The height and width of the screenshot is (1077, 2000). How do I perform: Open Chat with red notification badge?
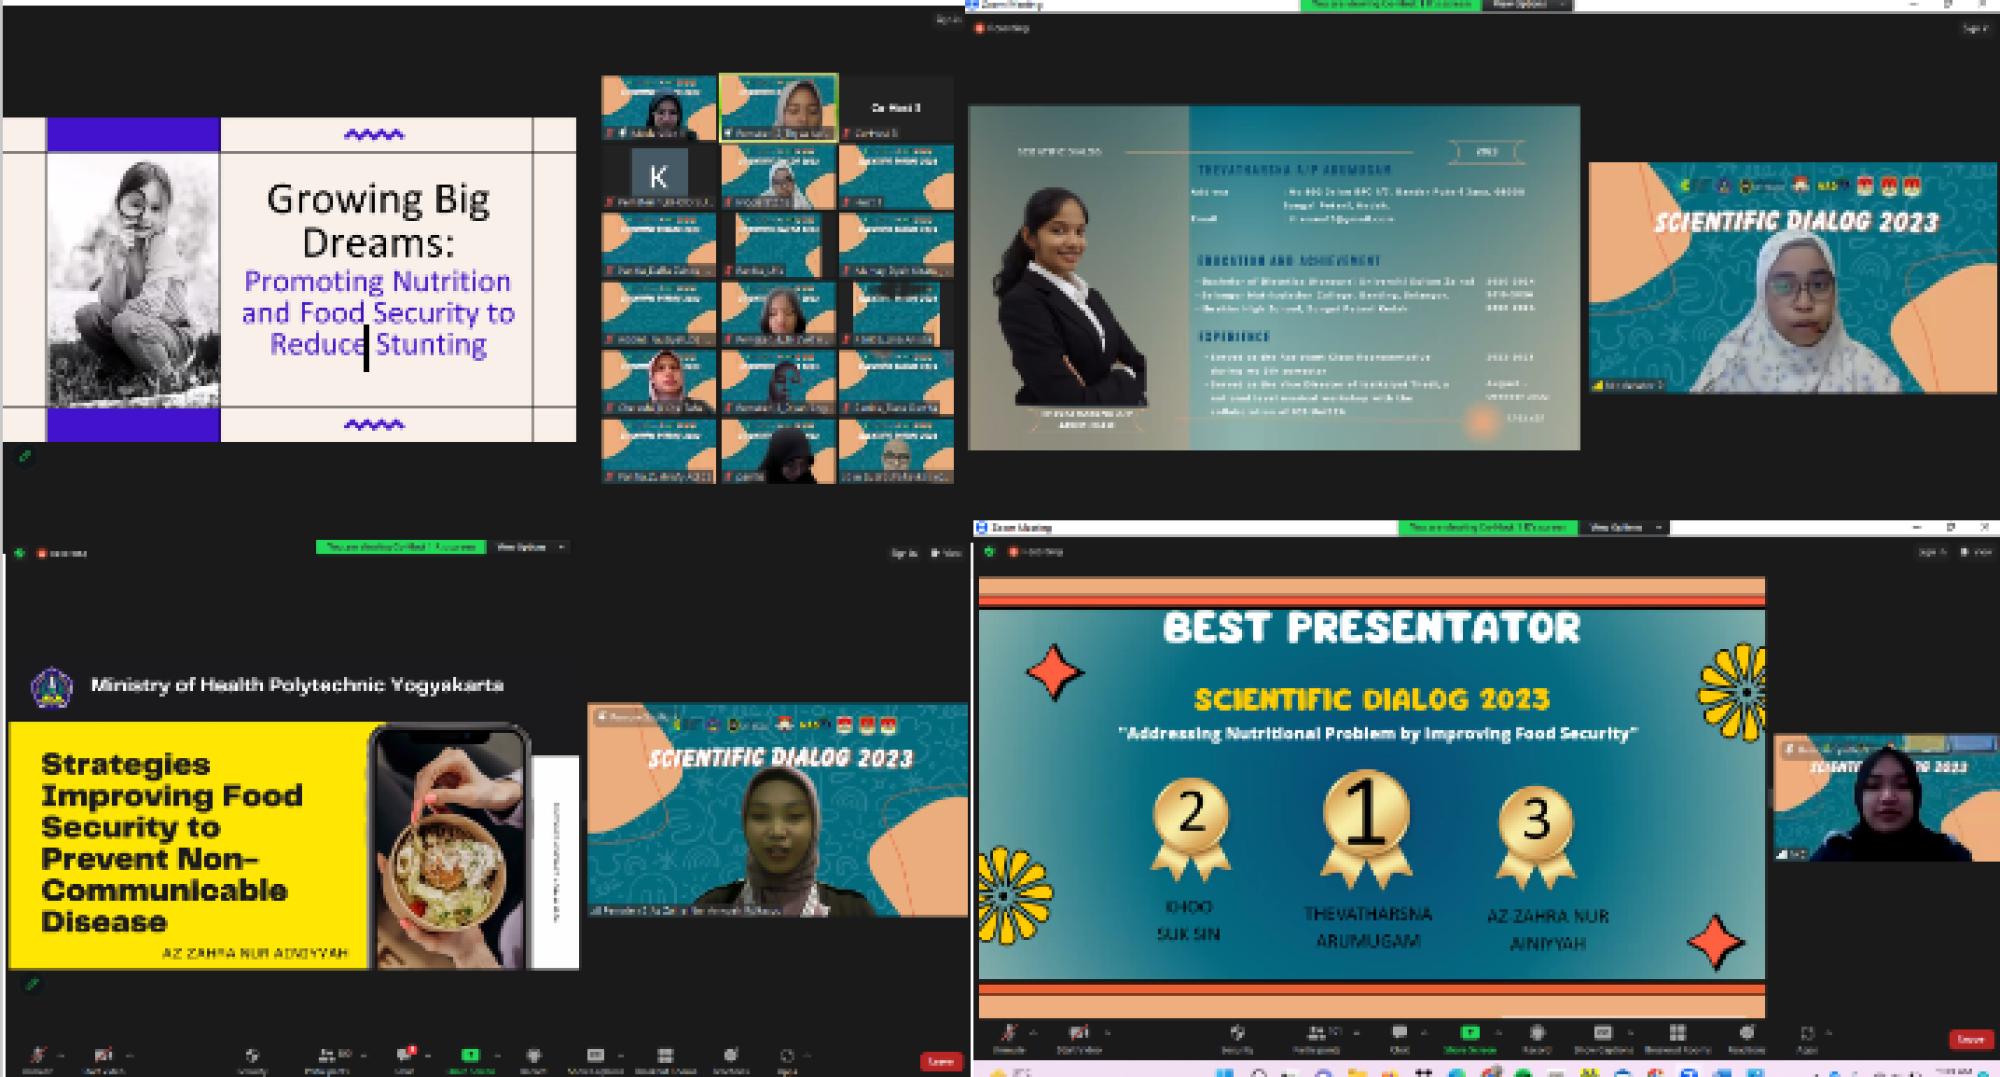[405, 1056]
